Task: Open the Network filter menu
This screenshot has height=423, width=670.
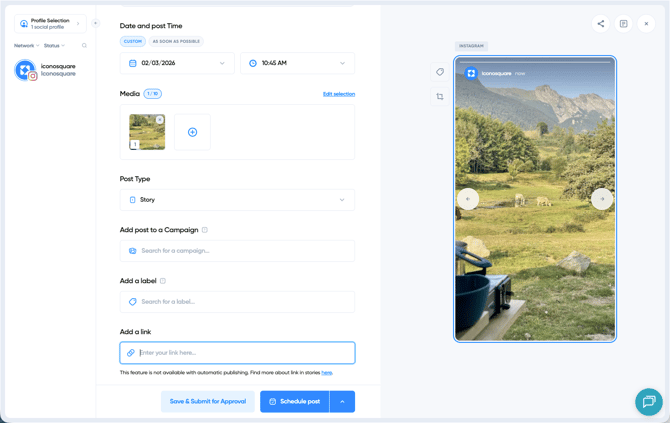Action: (26, 46)
